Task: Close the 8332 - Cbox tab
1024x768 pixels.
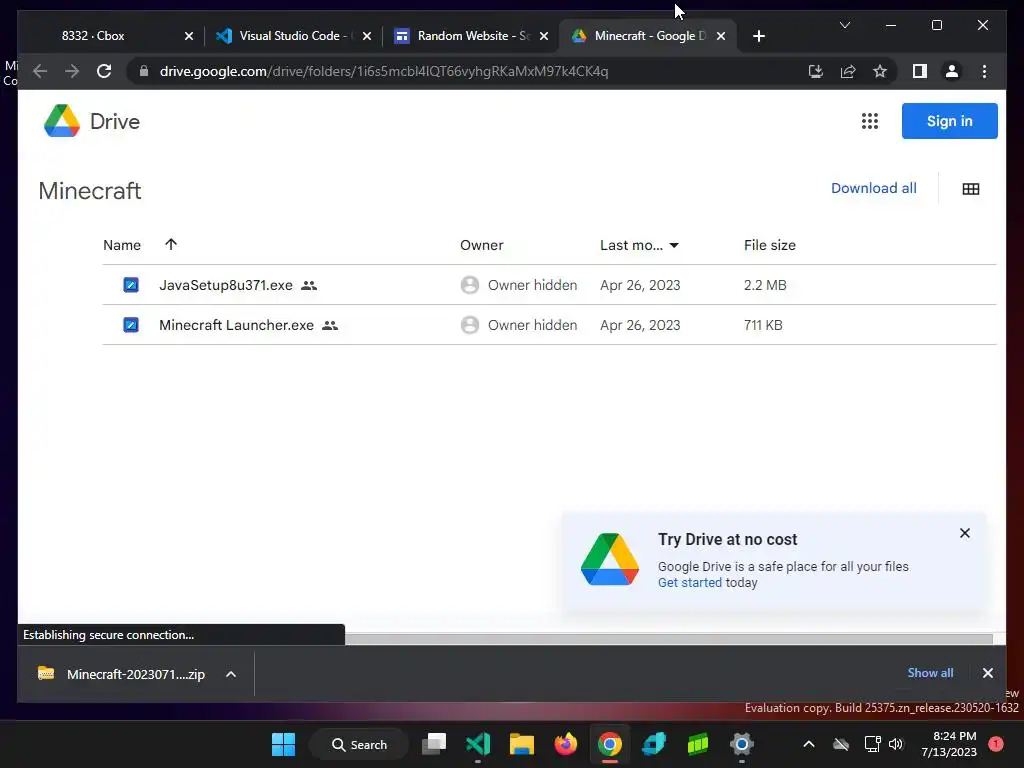Action: [x=189, y=36]
